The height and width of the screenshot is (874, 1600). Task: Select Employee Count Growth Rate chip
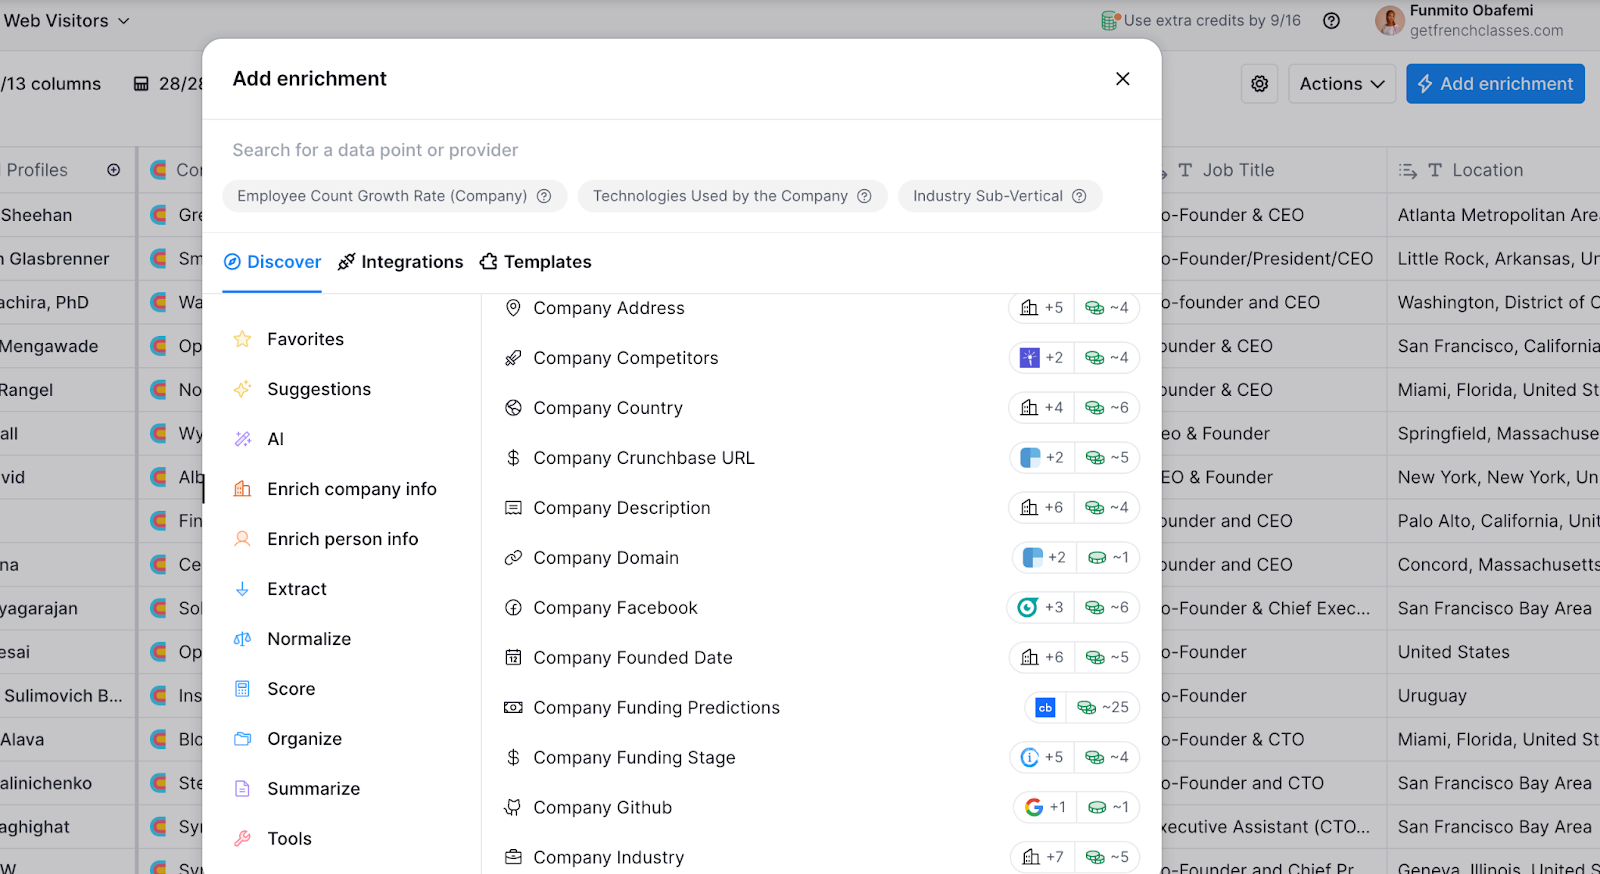pos(382,196)
